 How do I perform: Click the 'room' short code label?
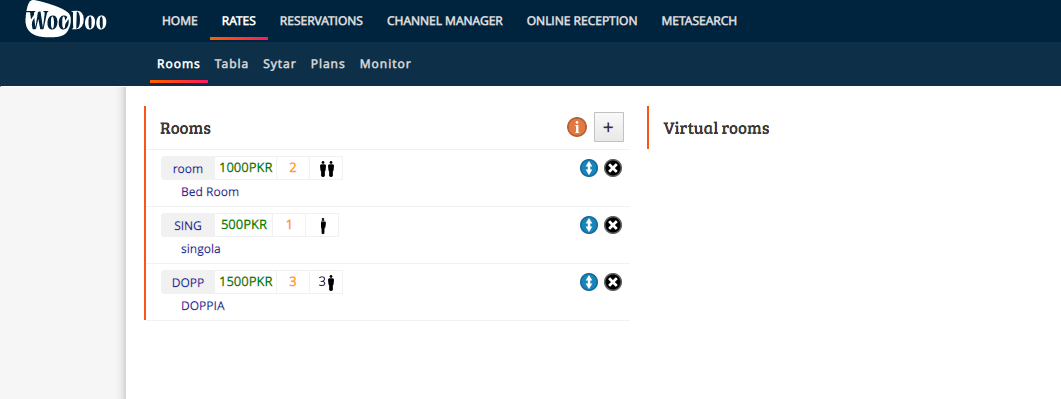[188, 169]
